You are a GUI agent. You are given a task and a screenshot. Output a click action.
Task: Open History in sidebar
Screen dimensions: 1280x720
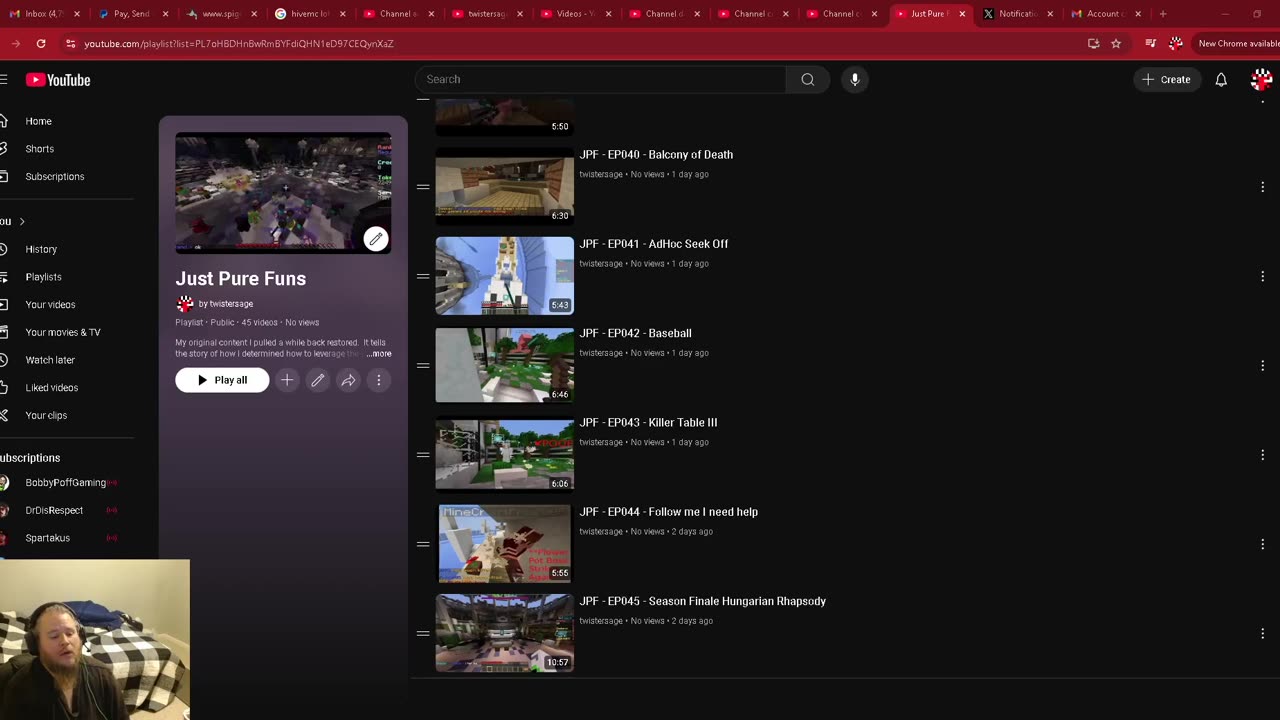(x=41, y=249)
